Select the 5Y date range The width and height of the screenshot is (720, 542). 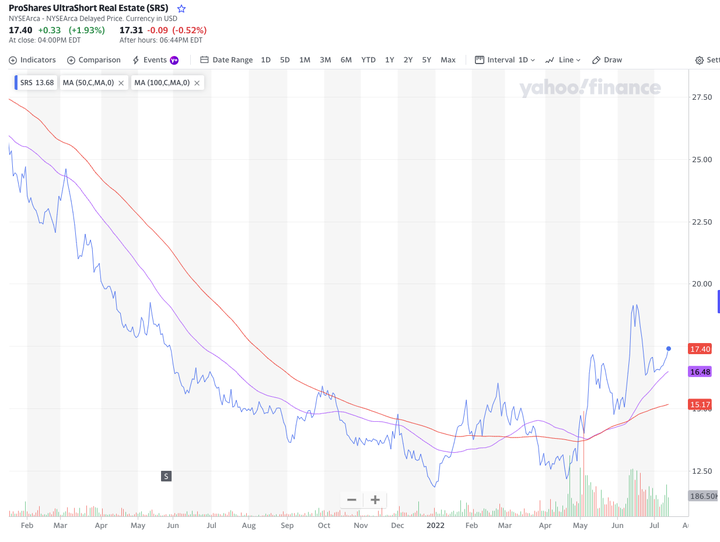427,60
